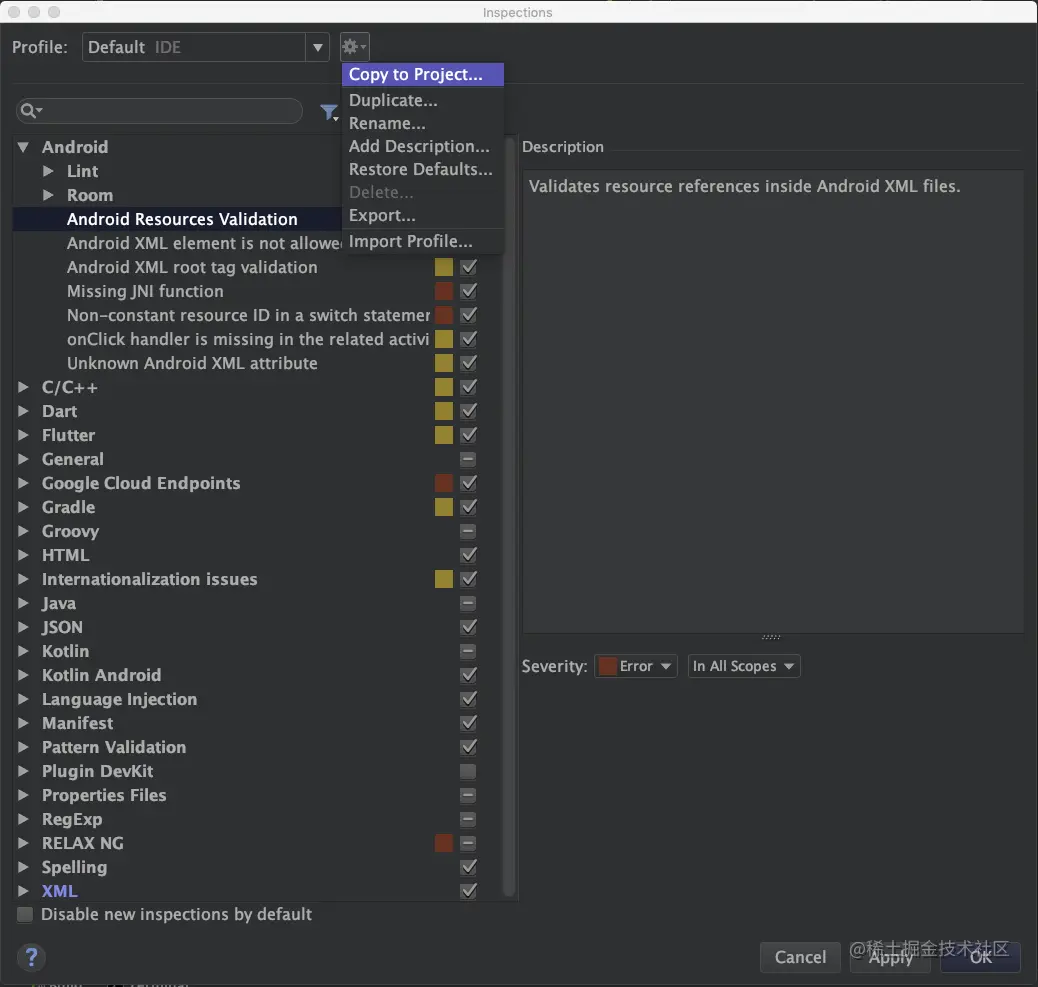
Task: Select Pattern Validation group
Action: 114,747
